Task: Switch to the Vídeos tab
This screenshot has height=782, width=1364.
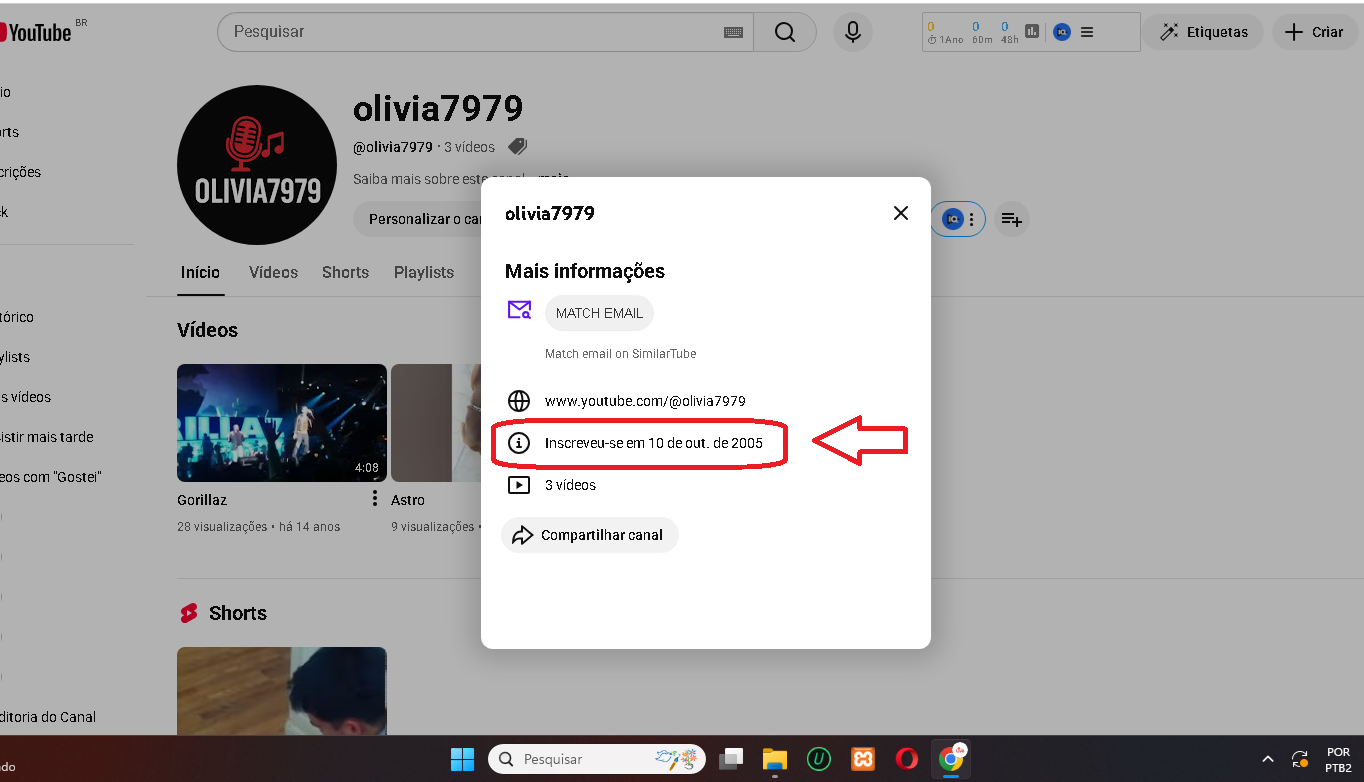Action: [x=273, y=272]
